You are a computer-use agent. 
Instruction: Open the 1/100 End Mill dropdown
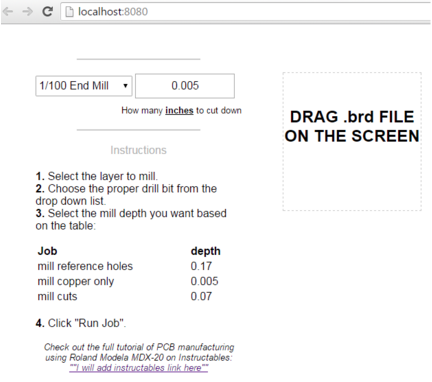pyautogui.click(x=84, y=86)
